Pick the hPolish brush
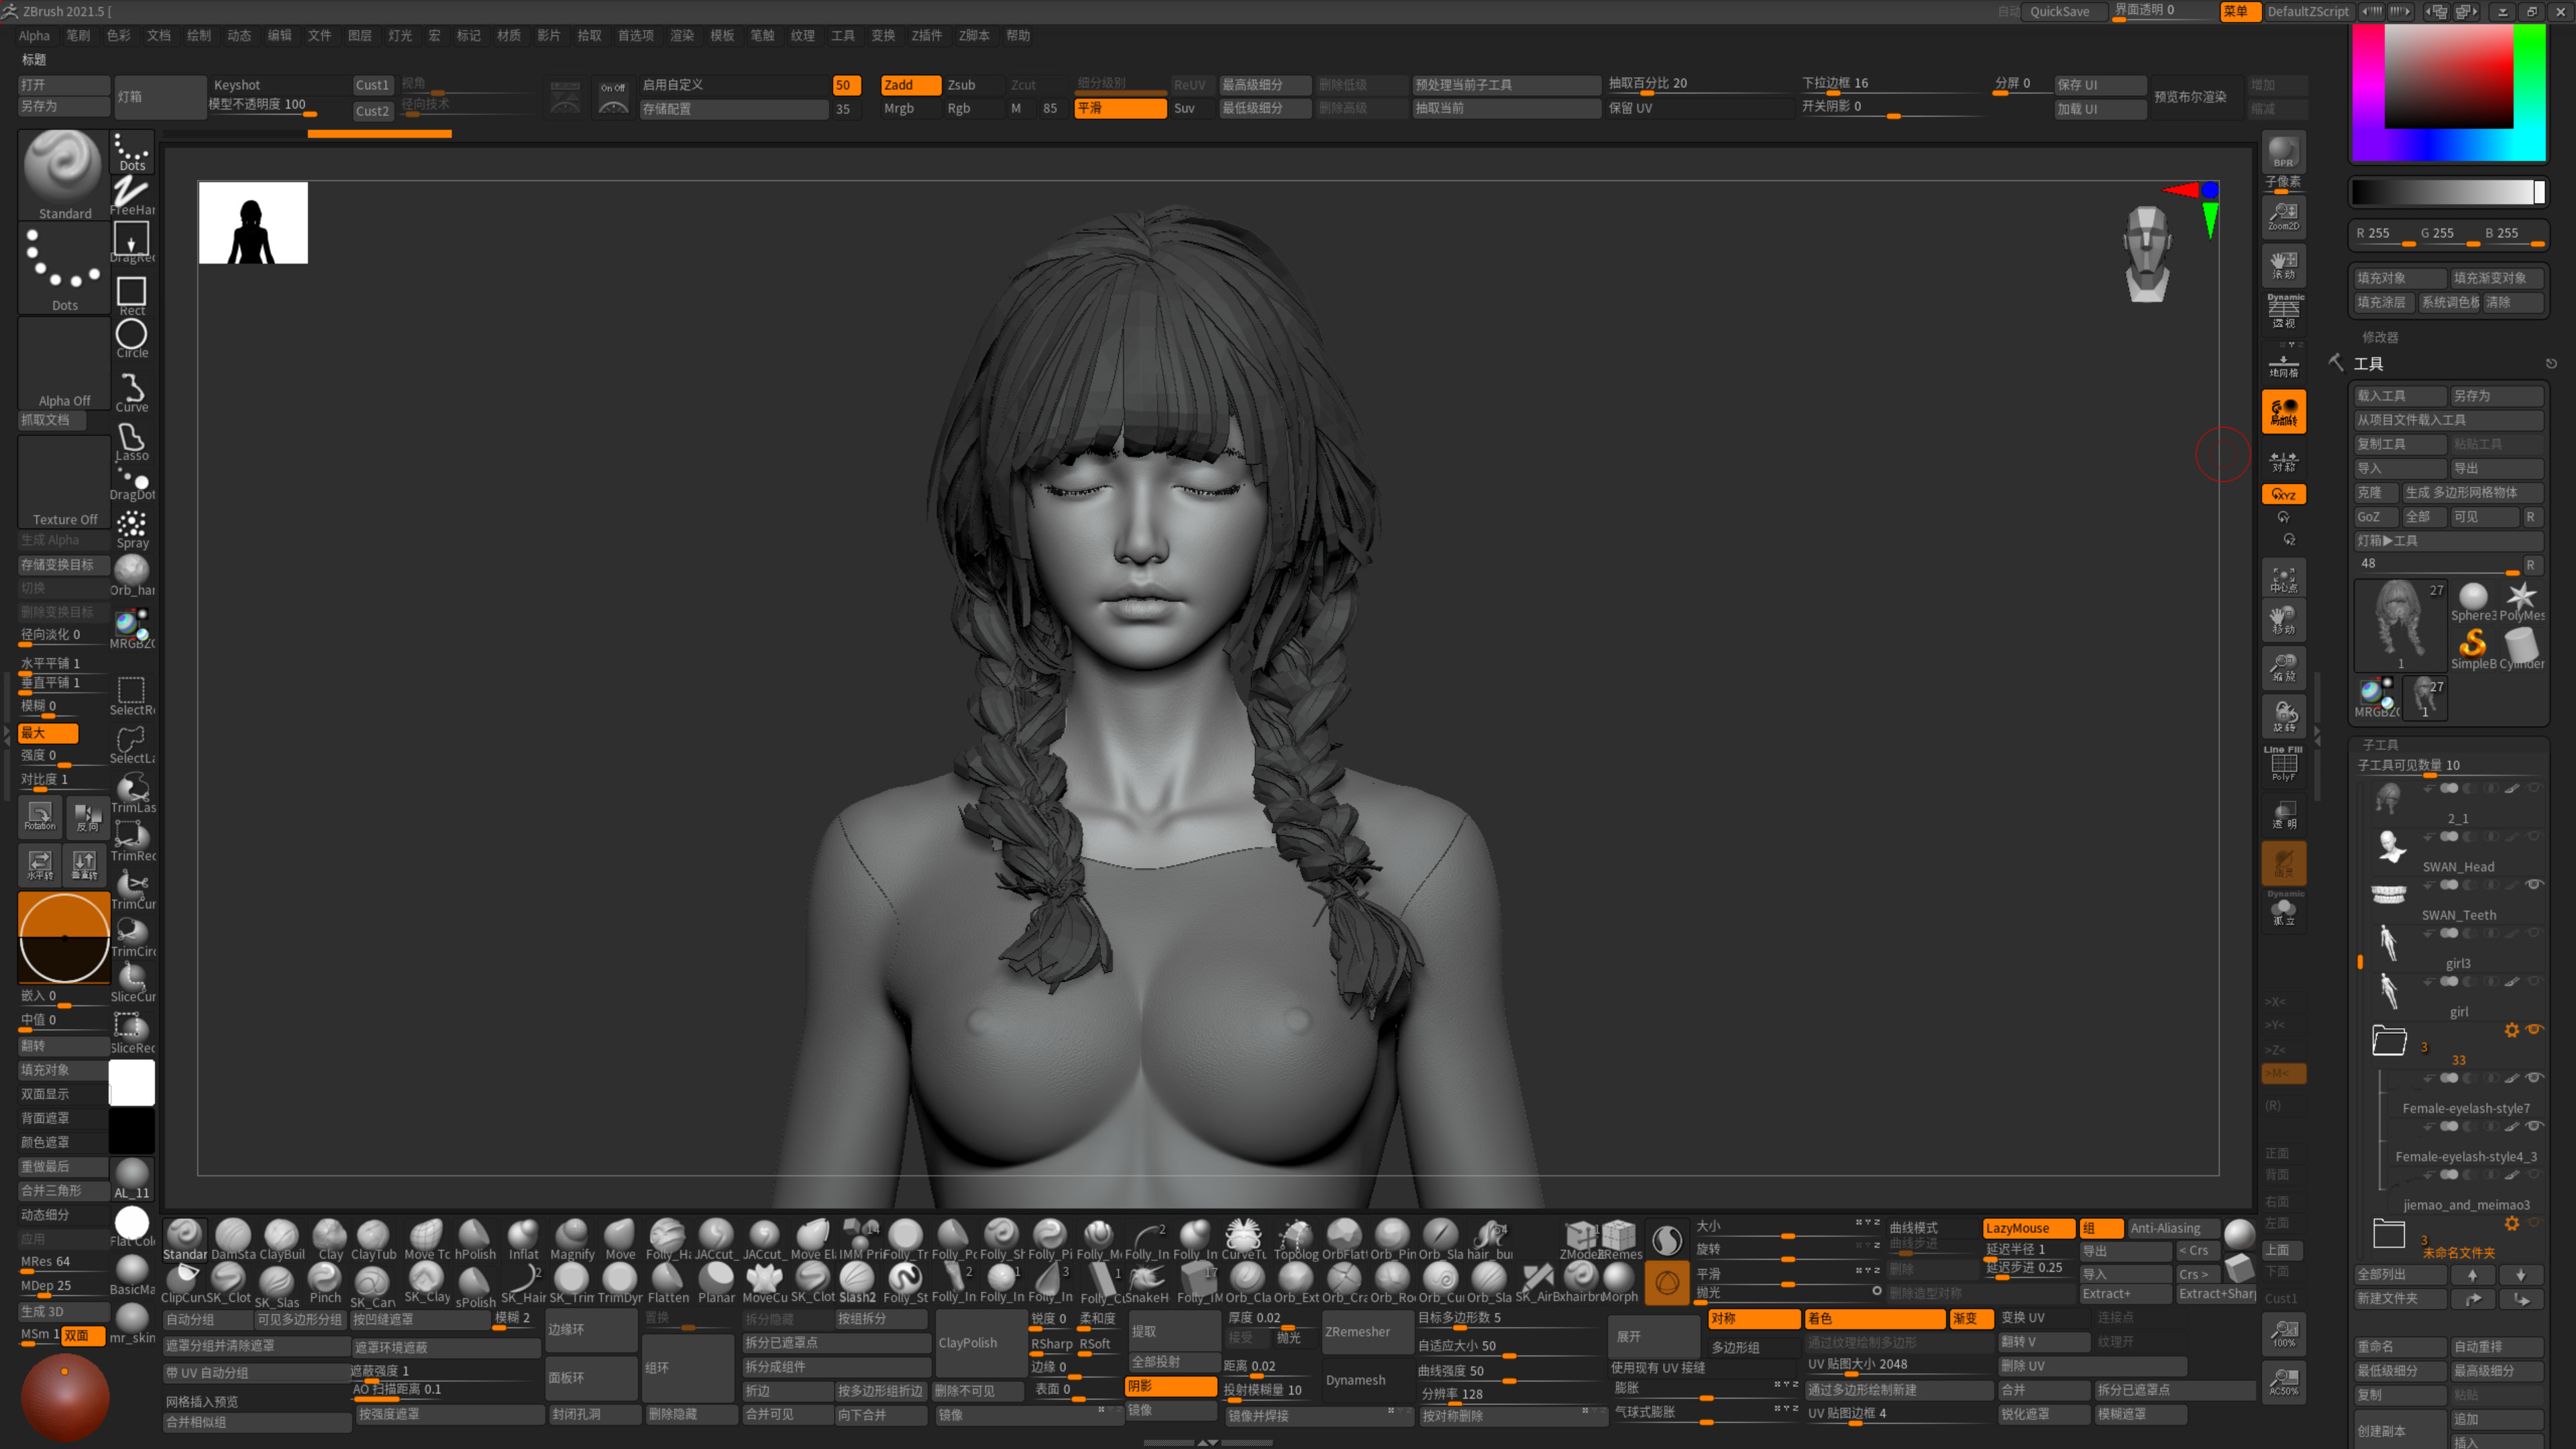 coord(475,1240)
